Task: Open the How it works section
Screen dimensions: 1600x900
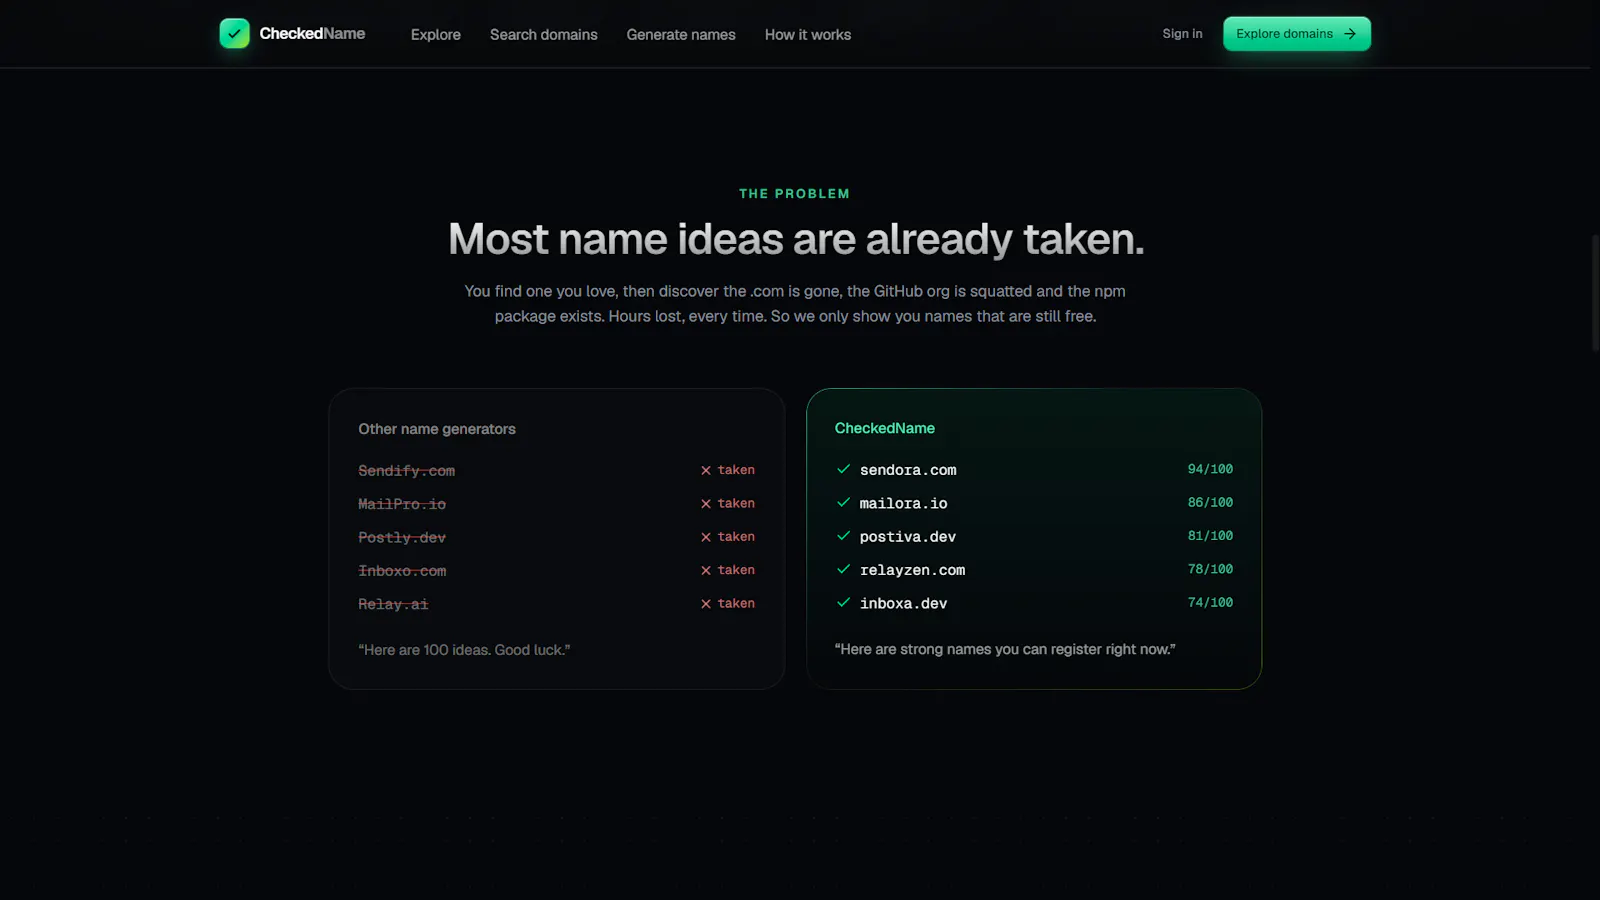Action: [808, 35]
